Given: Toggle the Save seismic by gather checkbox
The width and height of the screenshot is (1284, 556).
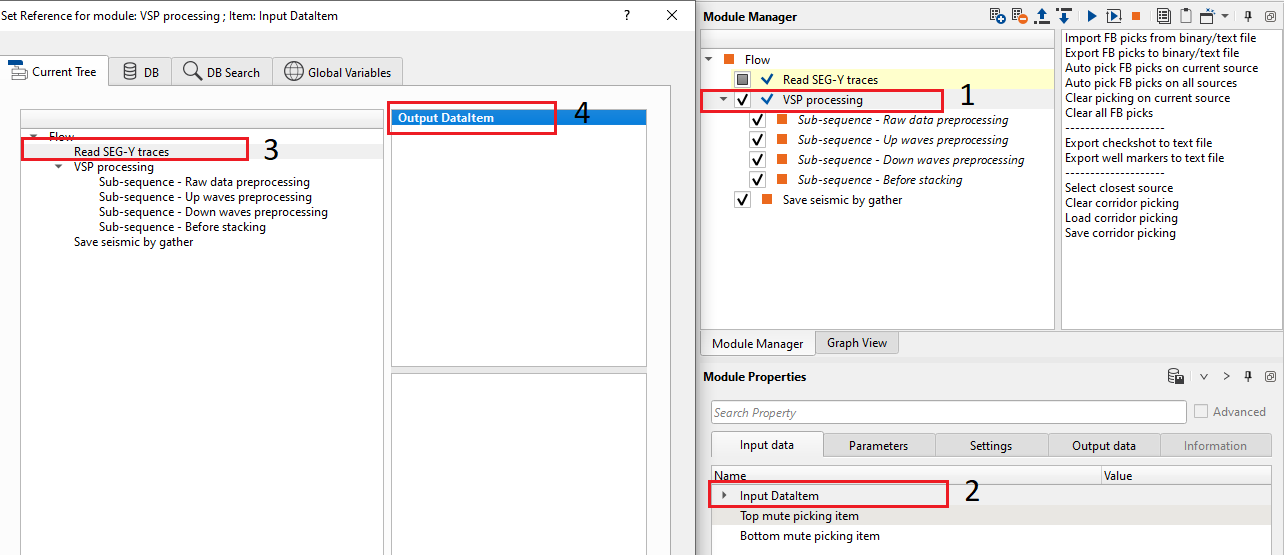Looking at the screenshot, I should (742, 200).
